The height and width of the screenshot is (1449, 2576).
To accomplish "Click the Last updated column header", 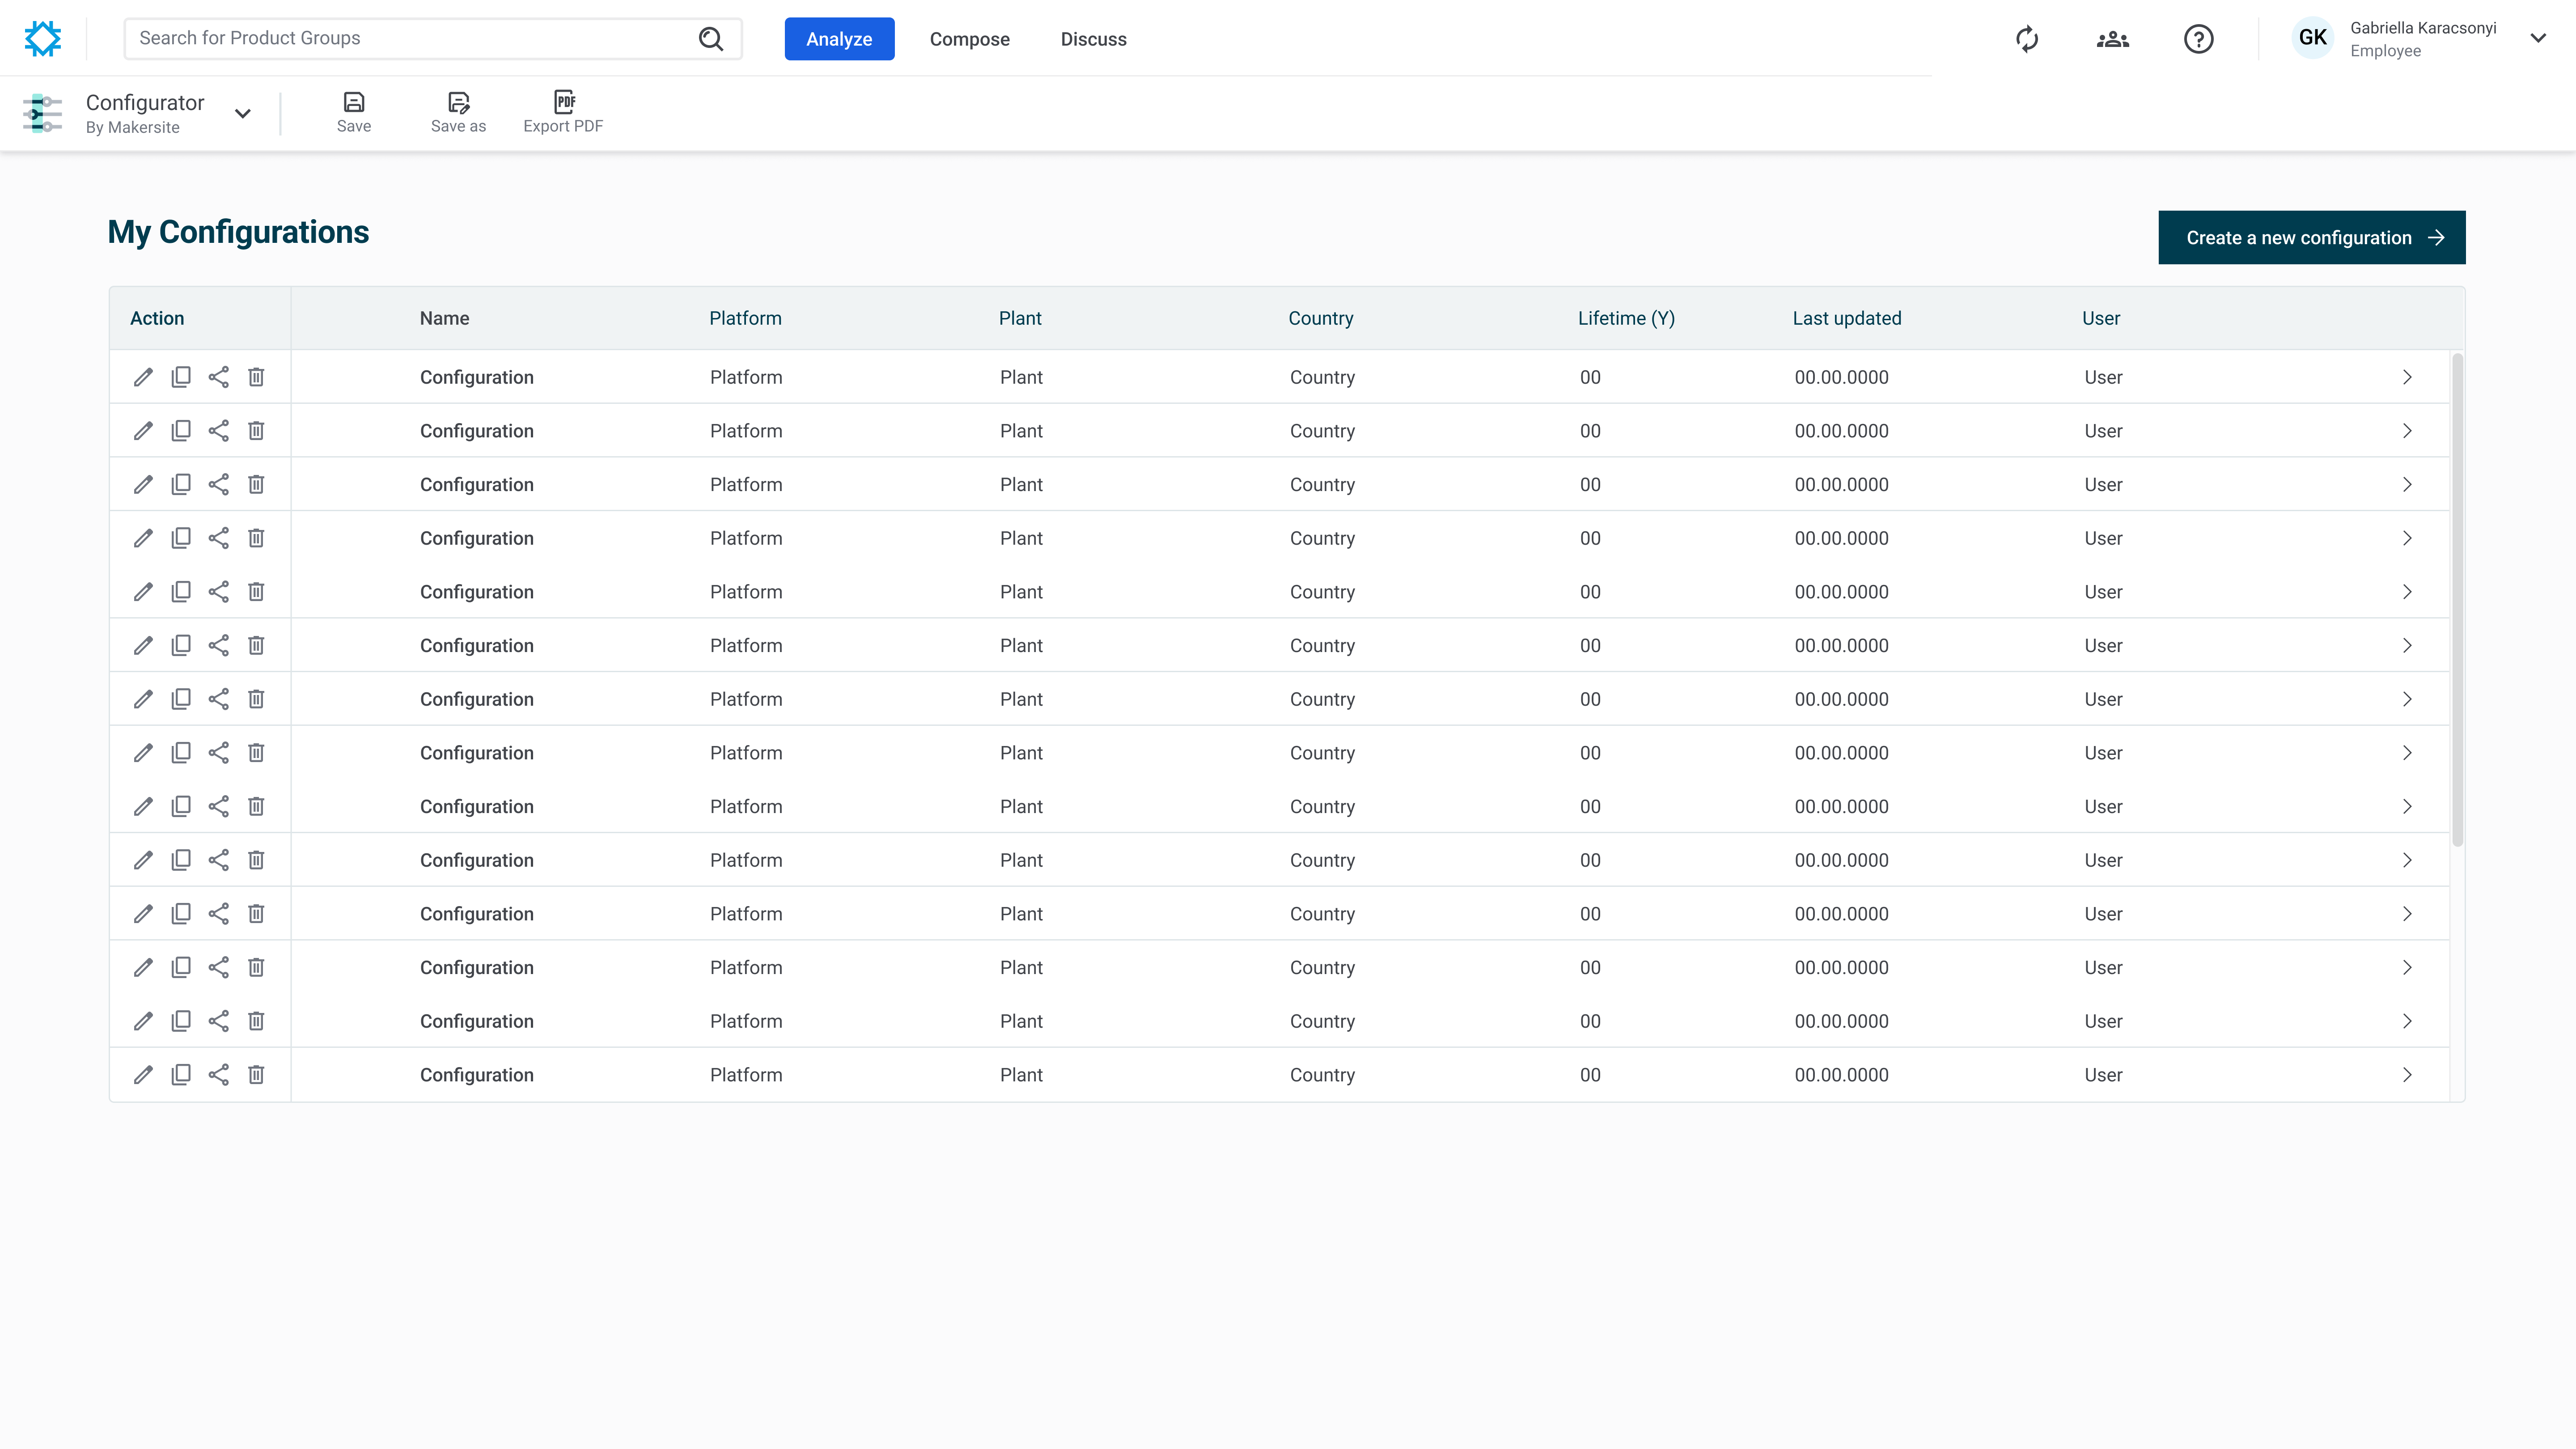I will pyautogui.click(x=1846, y=318).
